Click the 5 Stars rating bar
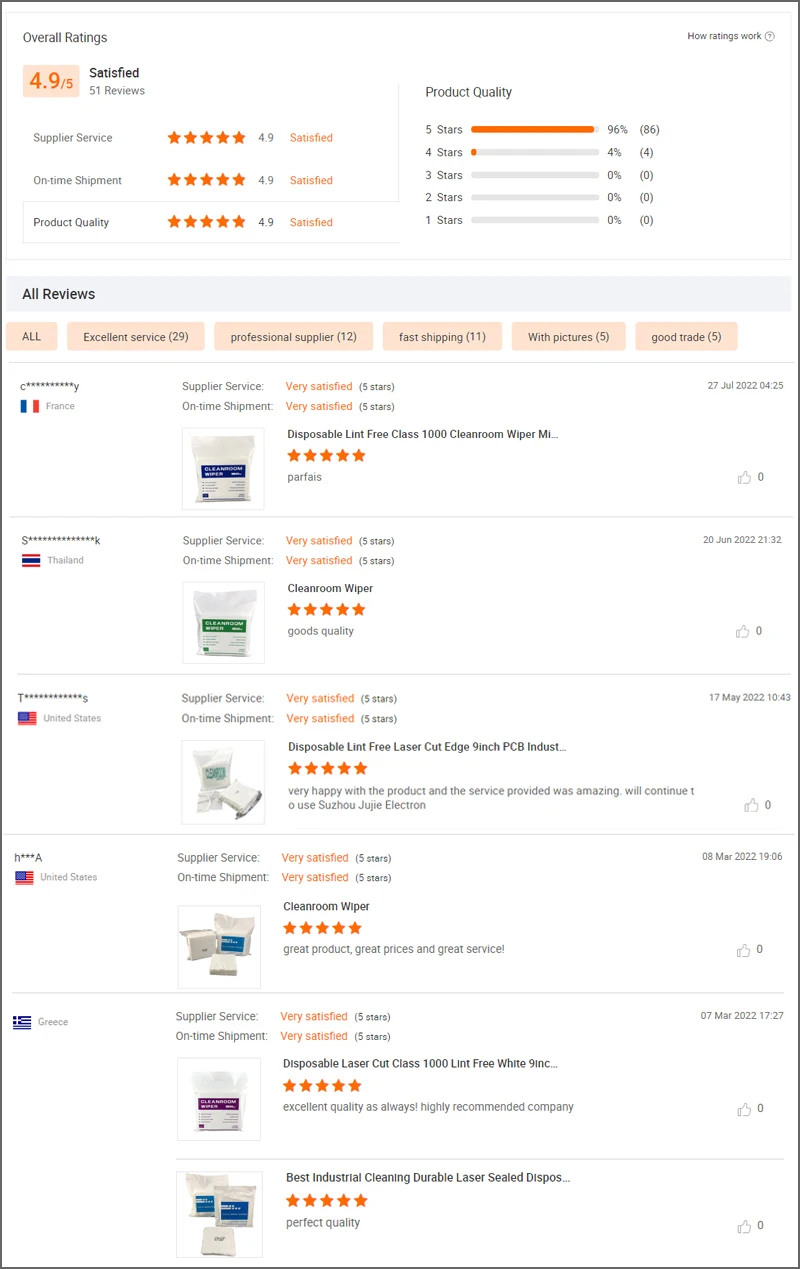800x1269 pixels. [x=534, y=129]
